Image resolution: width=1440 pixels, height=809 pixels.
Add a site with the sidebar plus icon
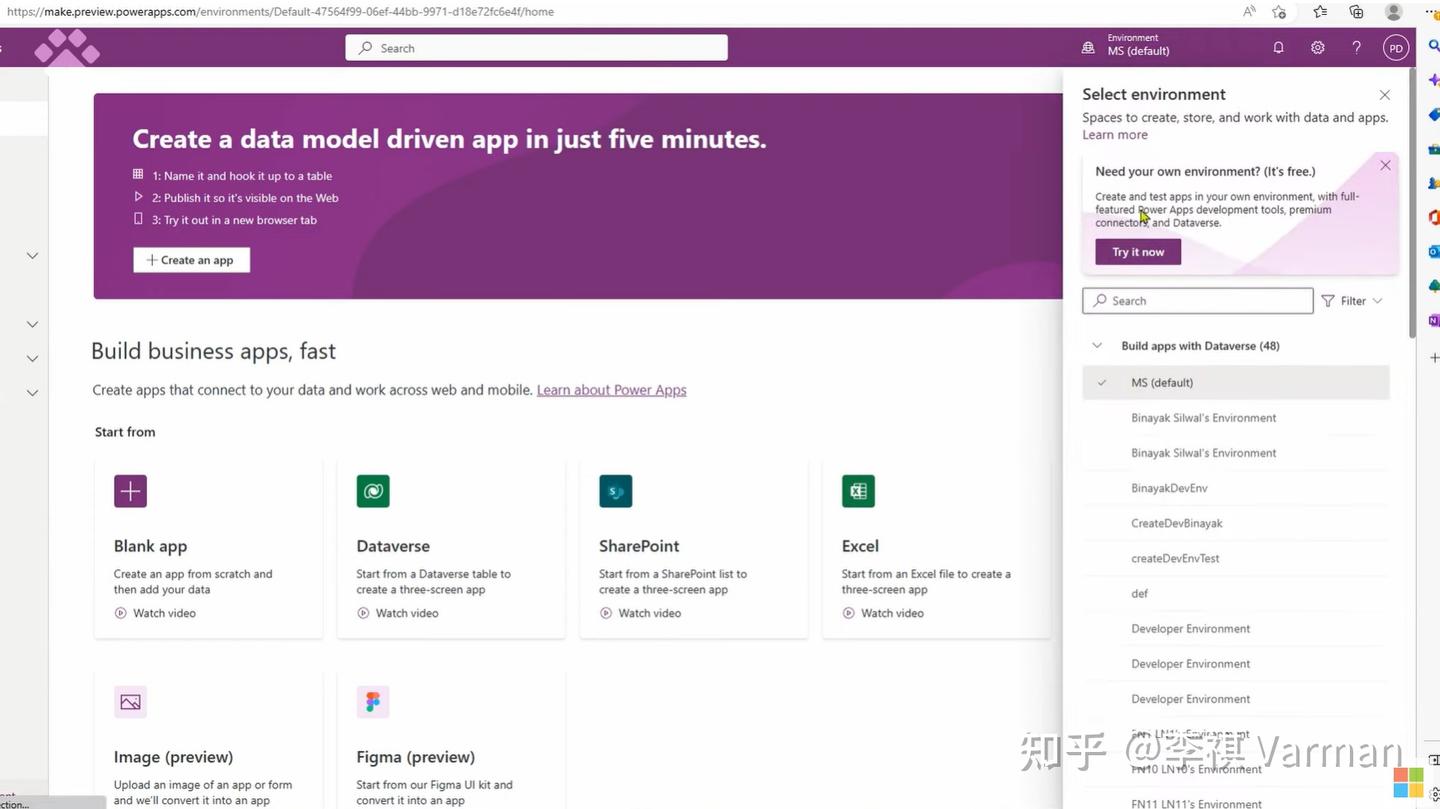[x=1433, y=357]
